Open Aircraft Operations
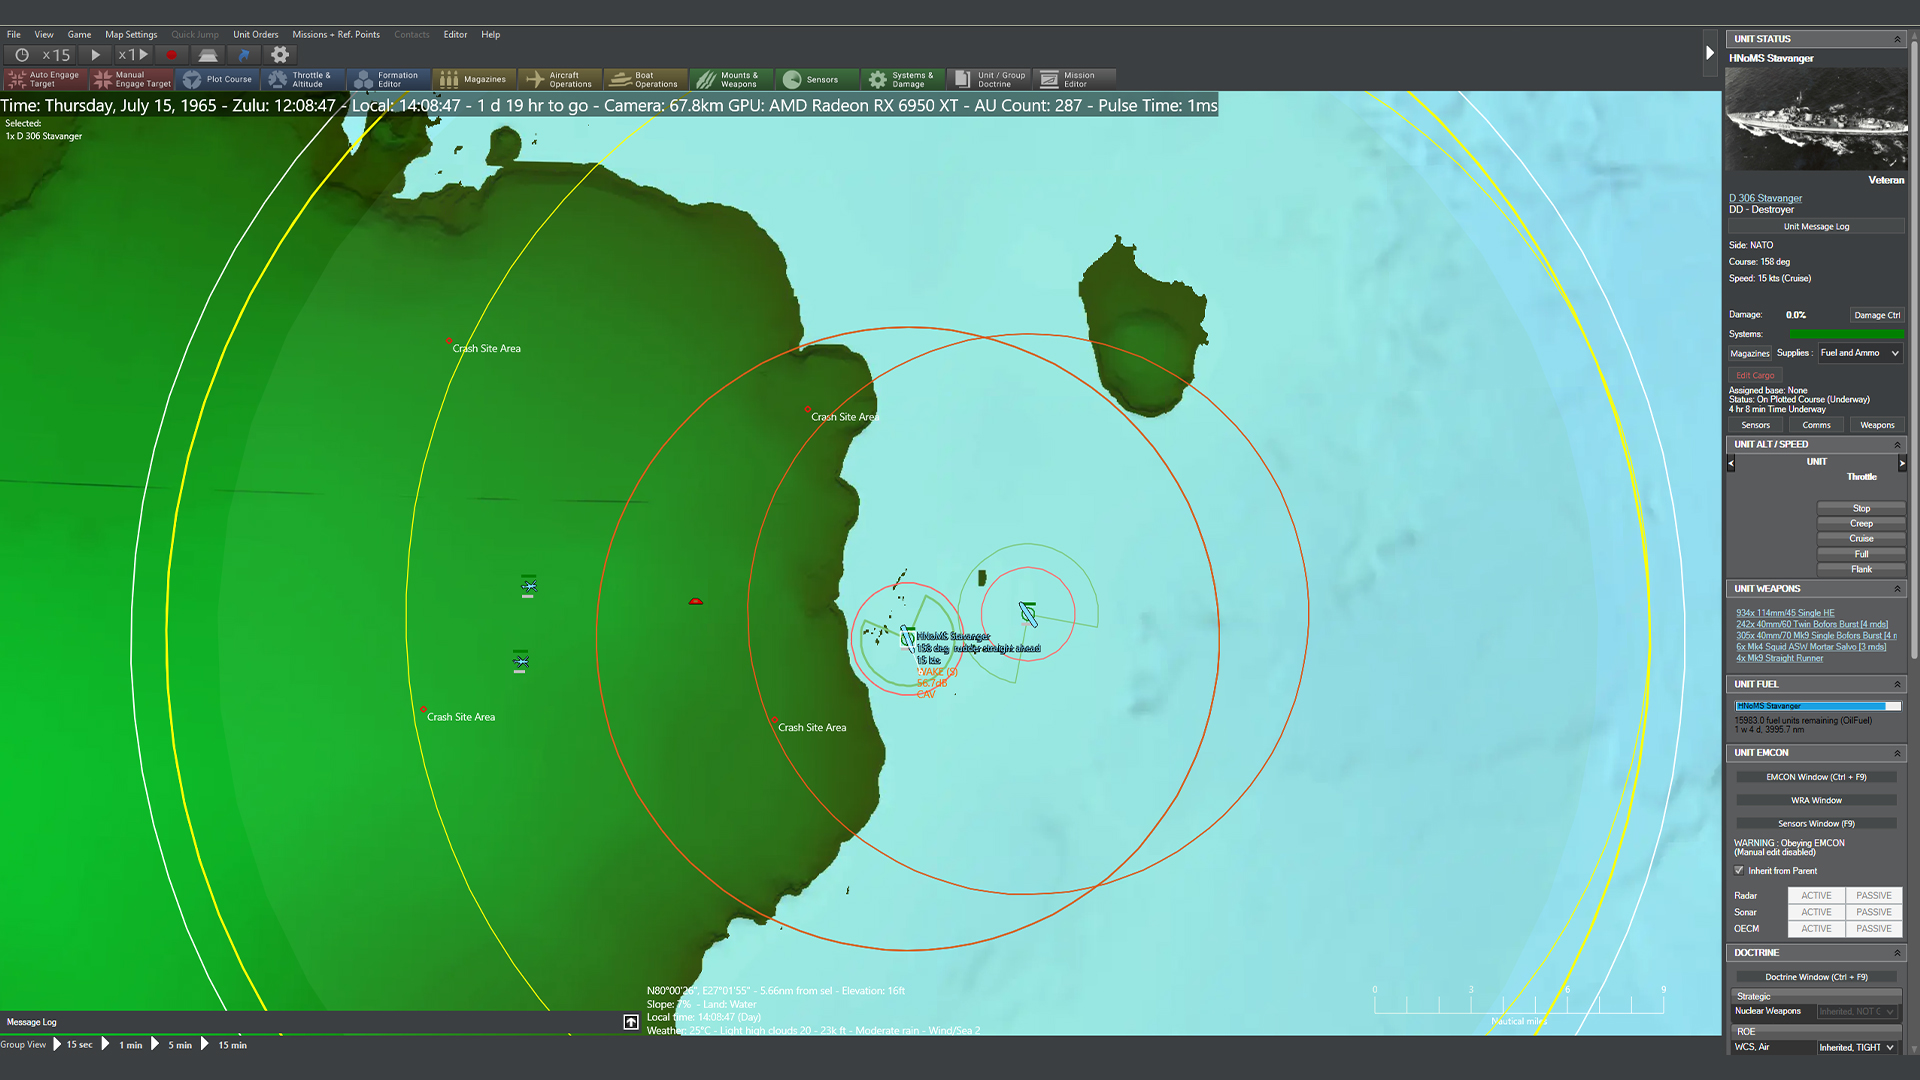 coord(560,79)
